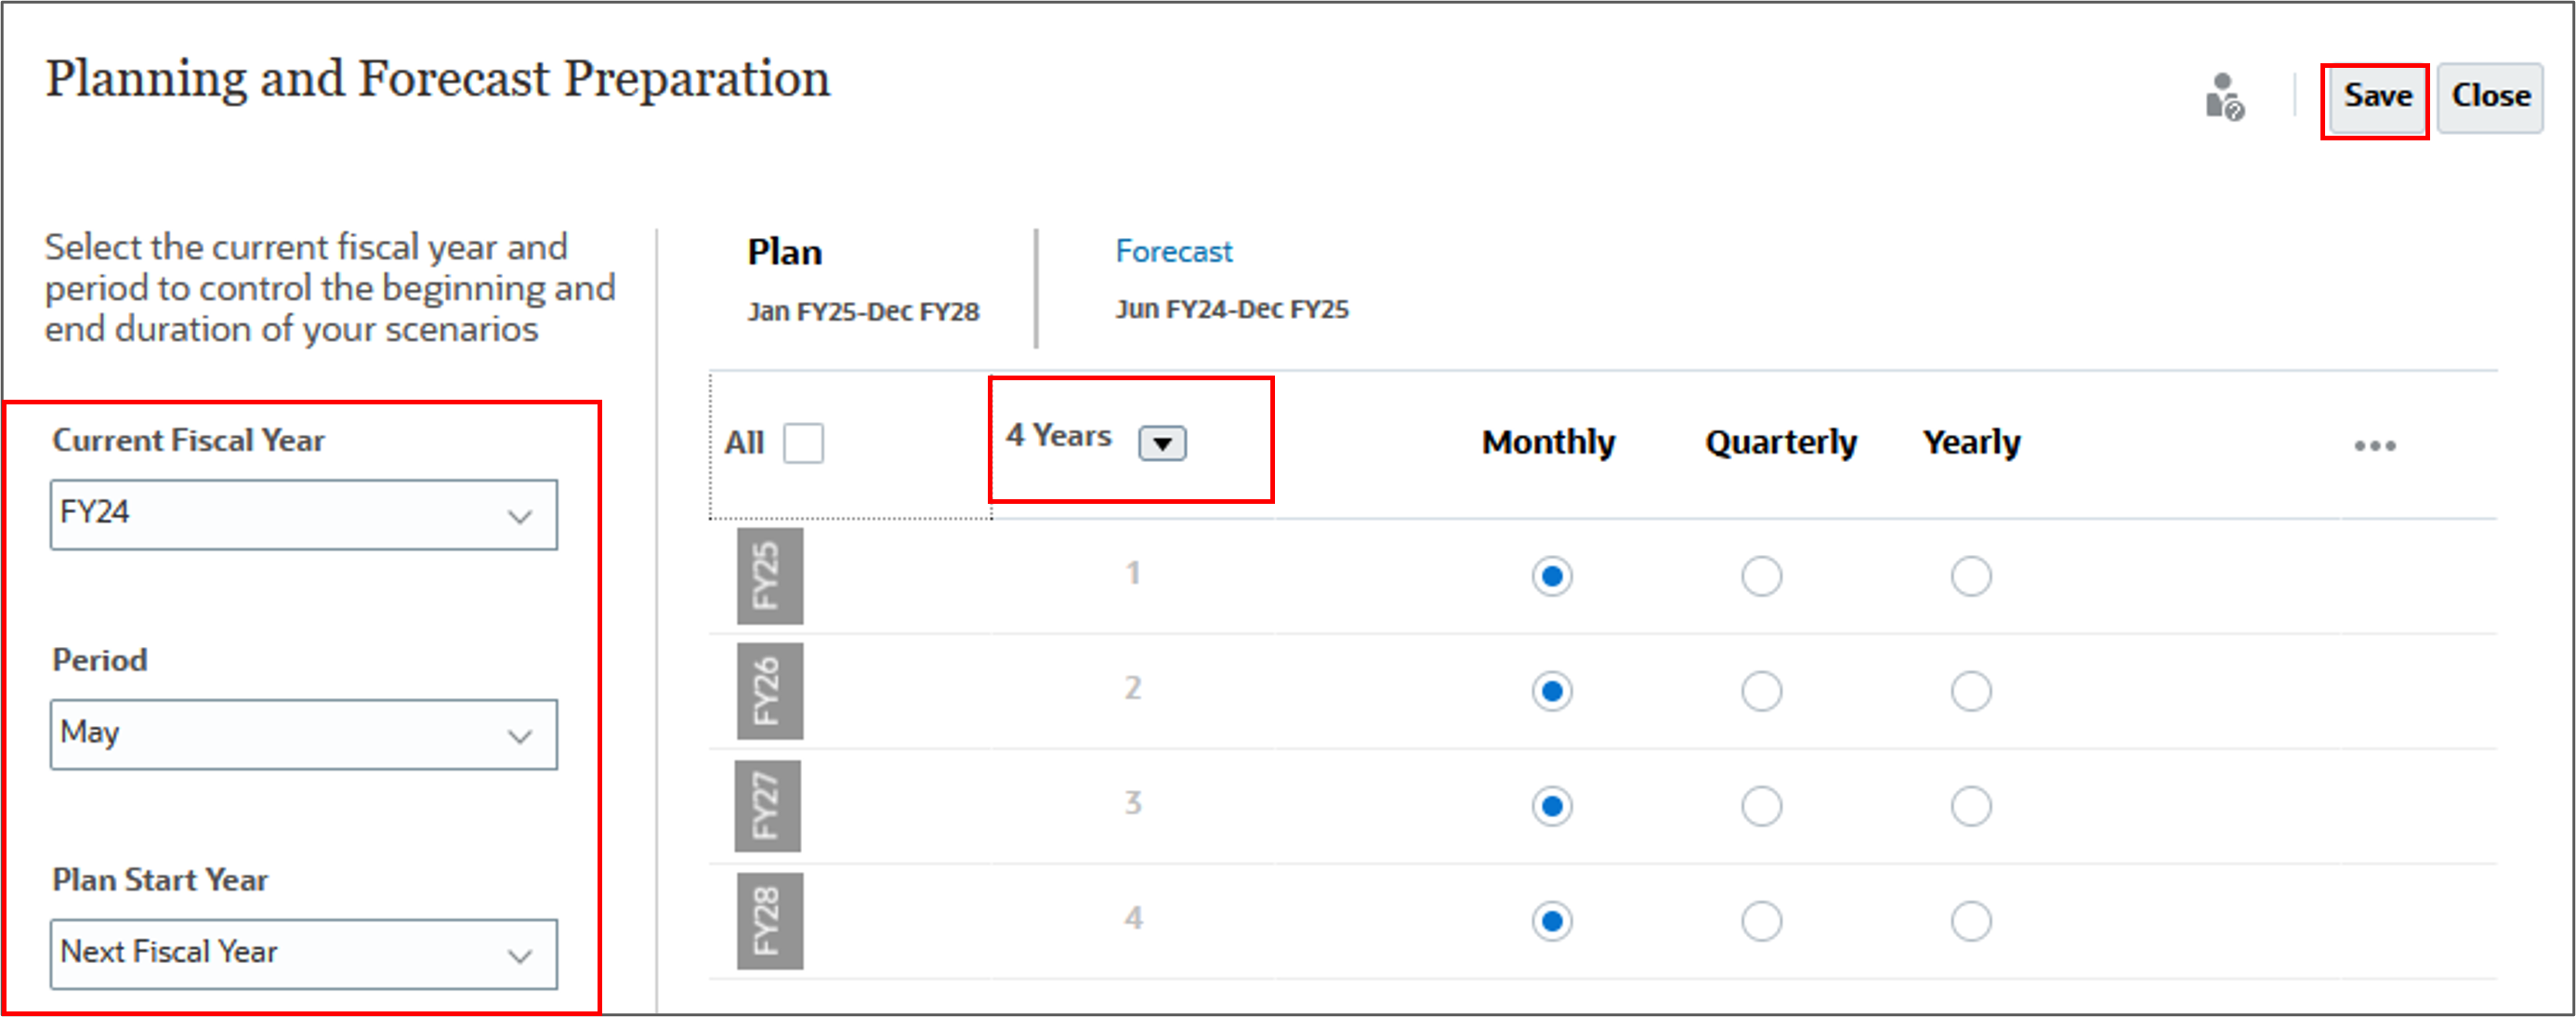Select Monthly radio for FY27
Screen dimensions: 2576x1017
[x=1551, y=806]
